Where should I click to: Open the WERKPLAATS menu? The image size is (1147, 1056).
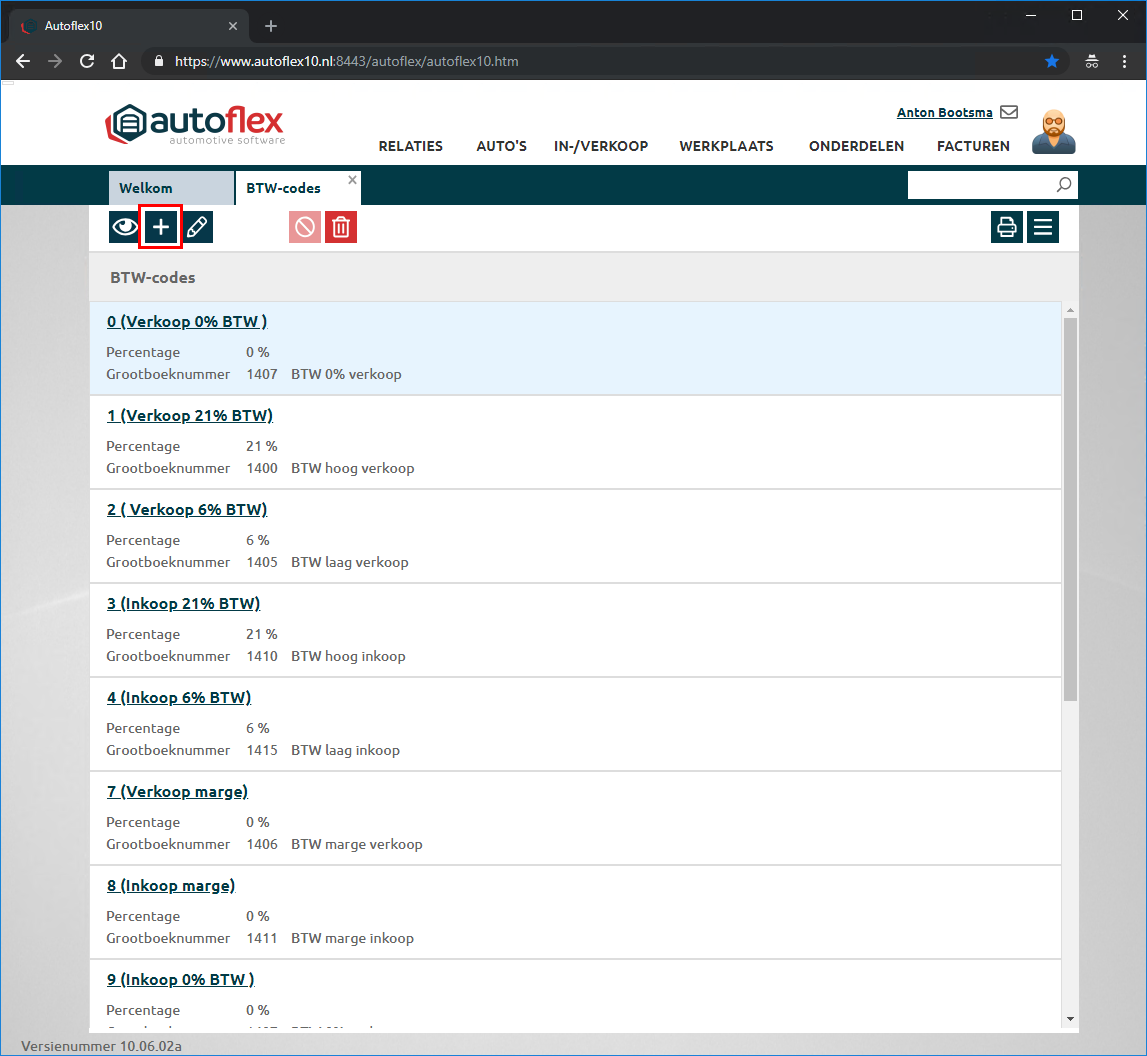pos(726,146)
